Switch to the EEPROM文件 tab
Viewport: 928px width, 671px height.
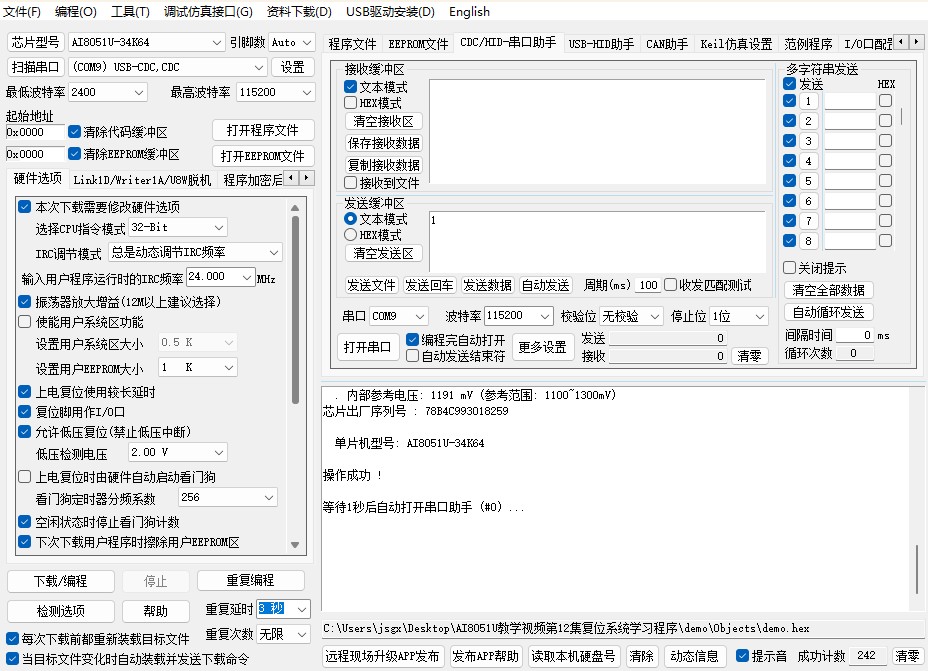pos(418,44)
